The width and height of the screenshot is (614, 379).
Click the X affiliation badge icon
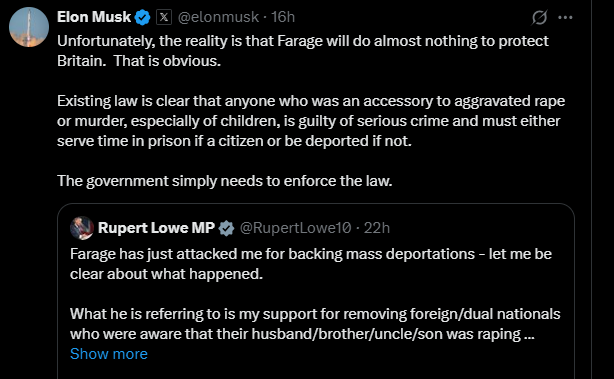click(x=164, y=17)
